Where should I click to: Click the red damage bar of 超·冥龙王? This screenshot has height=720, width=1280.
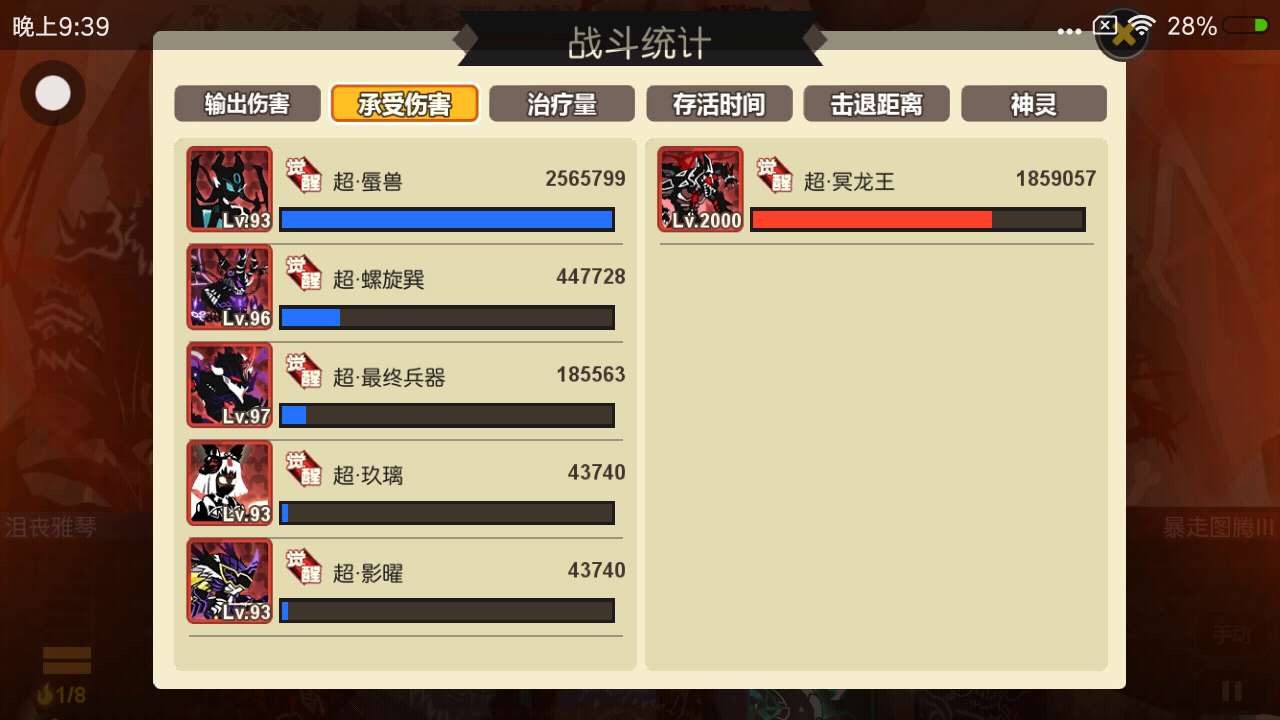pos(918,219)
